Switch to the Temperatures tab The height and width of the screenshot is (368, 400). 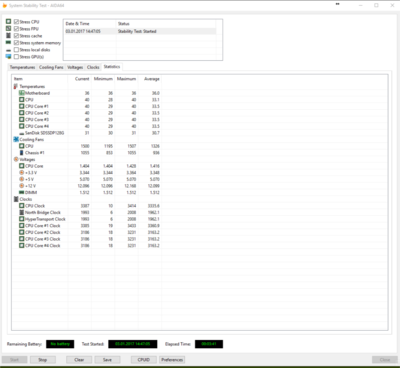point(22,67)
